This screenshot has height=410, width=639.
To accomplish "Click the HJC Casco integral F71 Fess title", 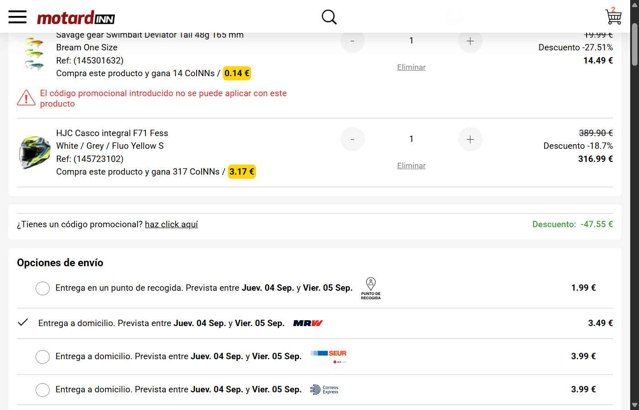I will pos(112,133).
